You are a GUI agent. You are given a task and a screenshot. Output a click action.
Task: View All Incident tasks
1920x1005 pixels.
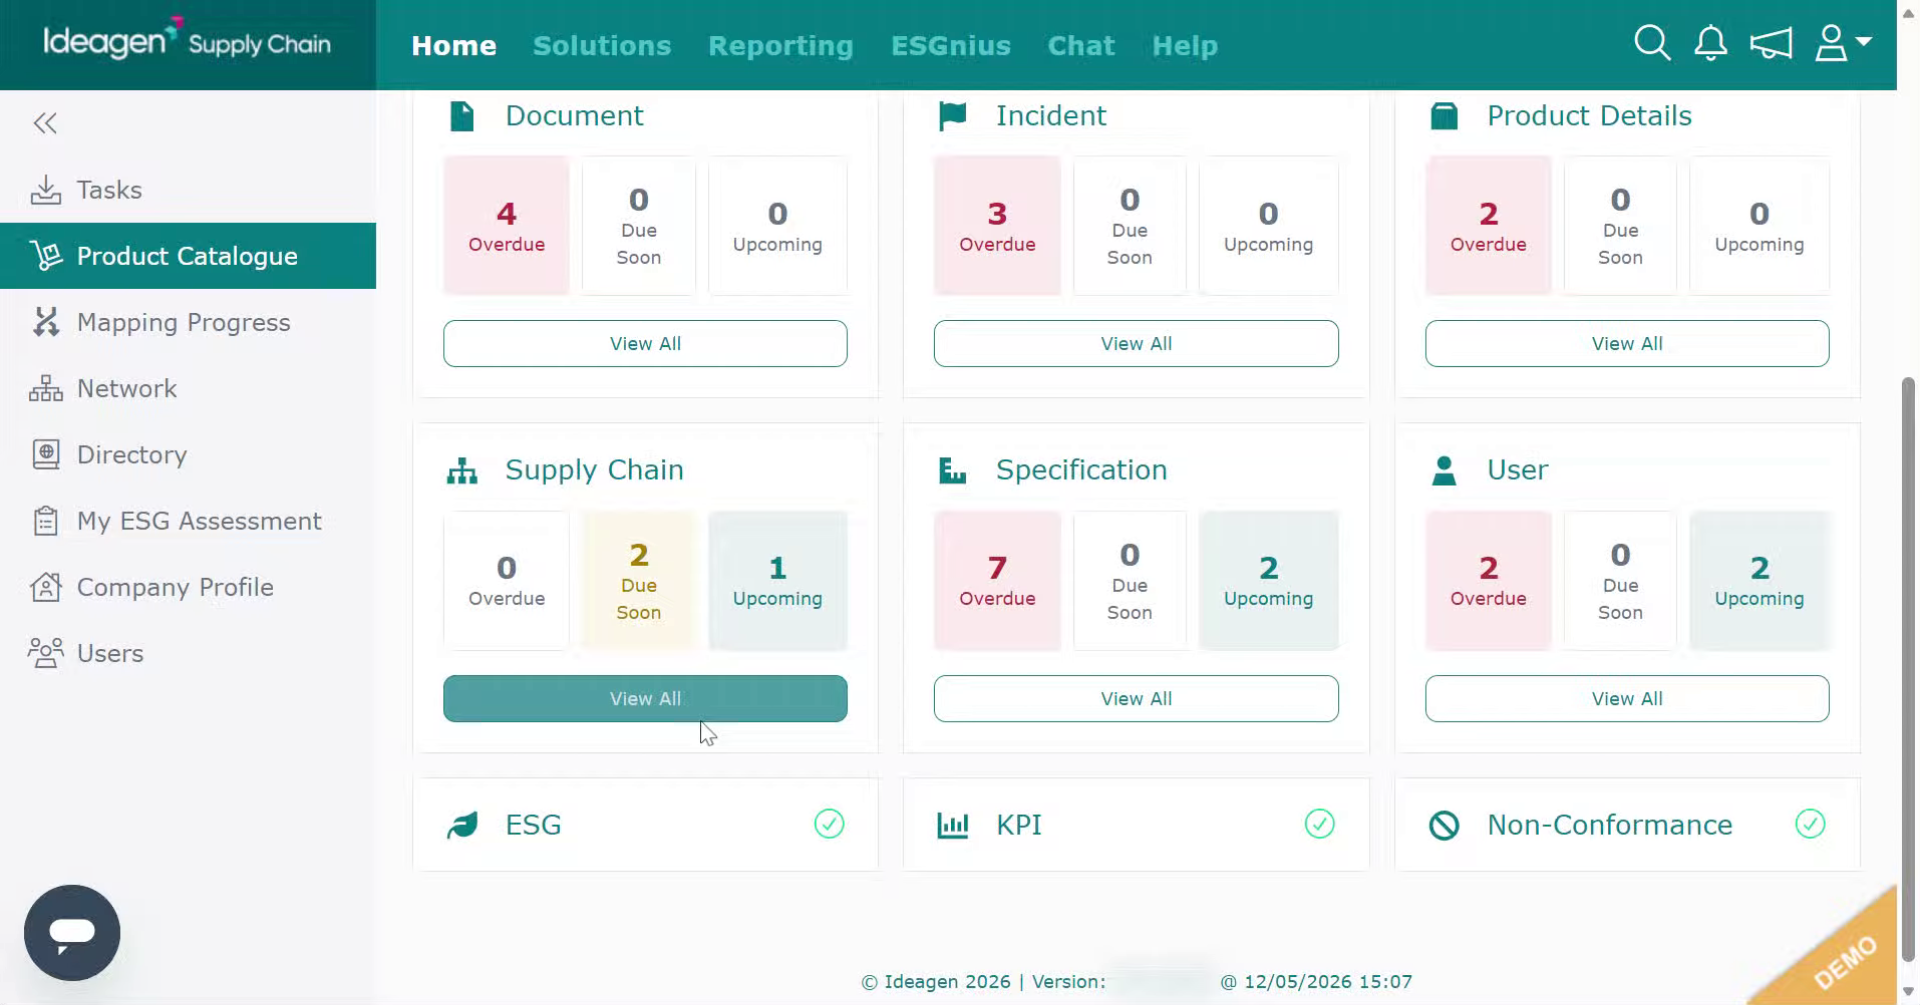pos(1136,343)
